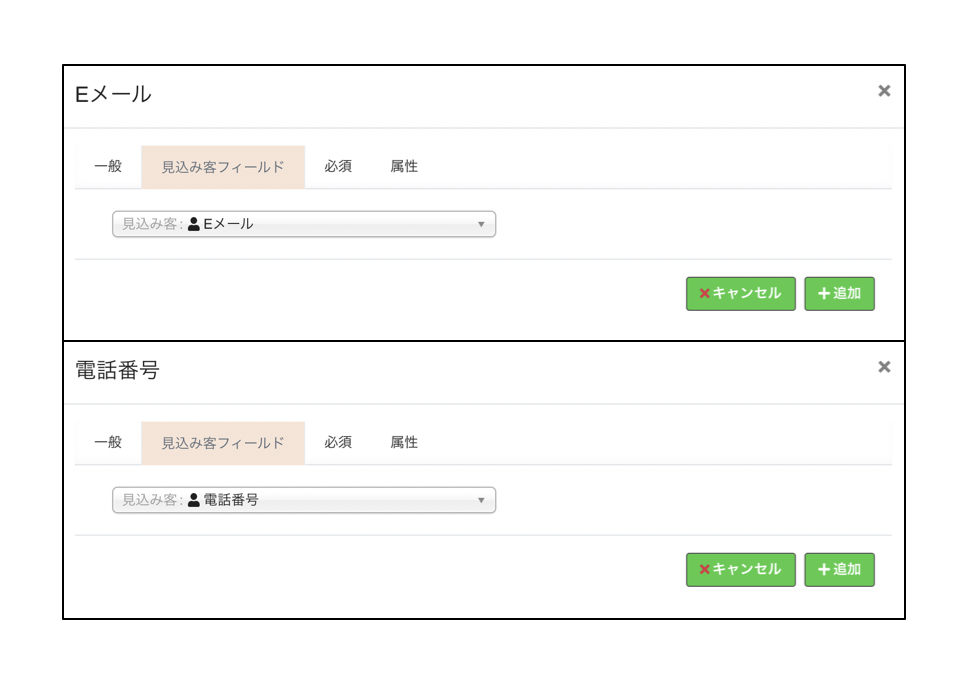Select 見込み客フィールド tab in the 電話番号 dialog

coord(223,442)
